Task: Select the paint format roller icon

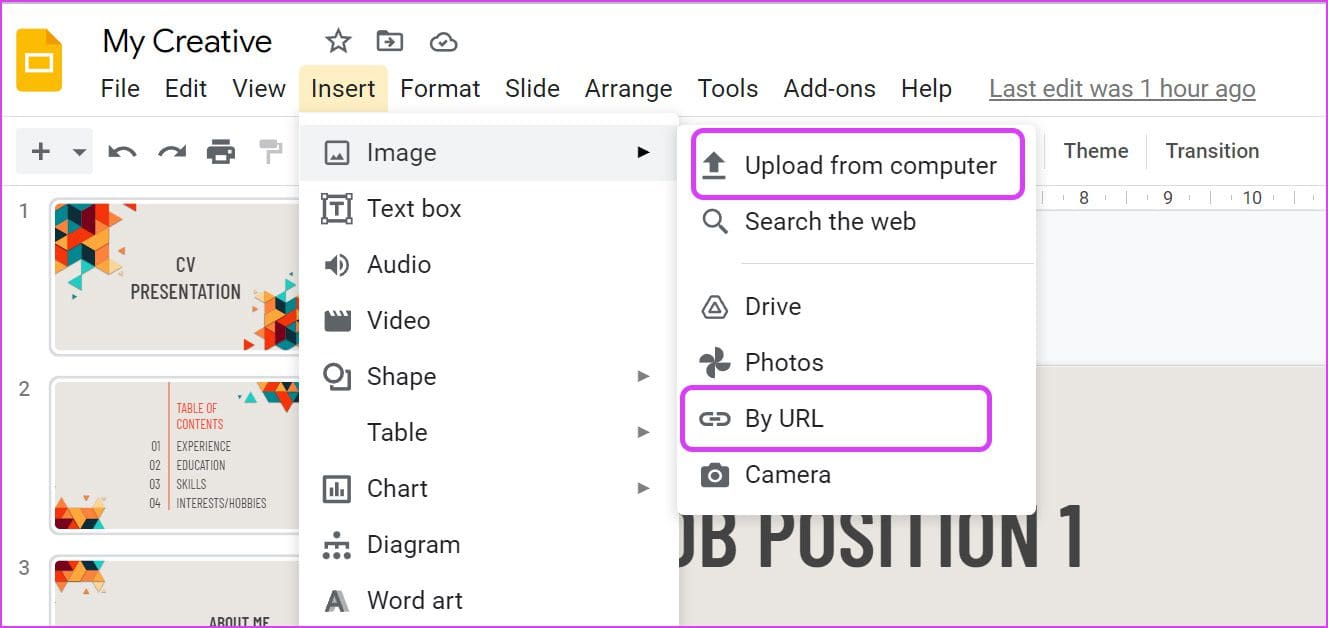Action: (270, 152)
